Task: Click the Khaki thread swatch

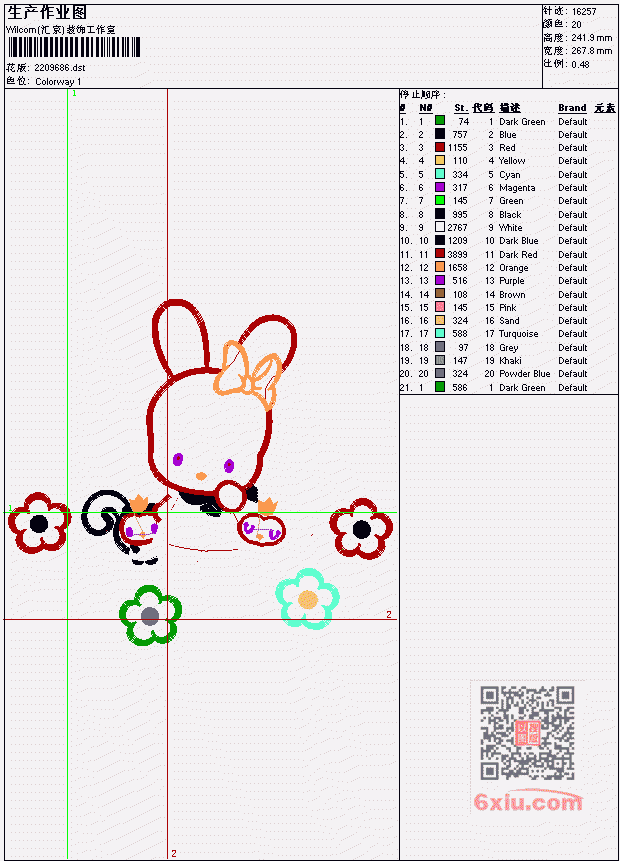Action: coord(440,360)
